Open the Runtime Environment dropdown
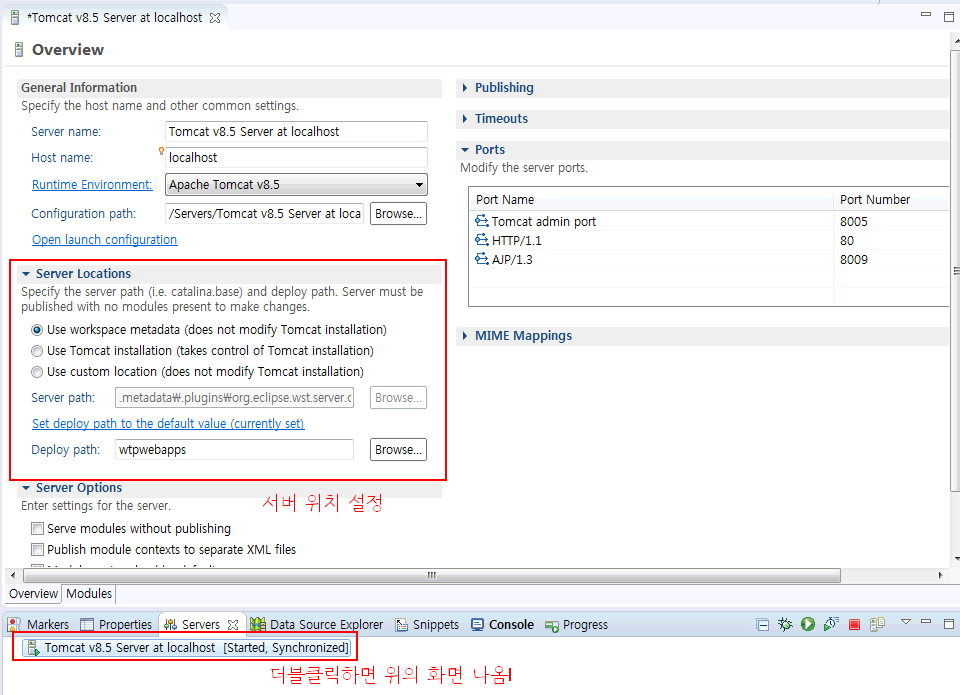 (x=296, y=184)
